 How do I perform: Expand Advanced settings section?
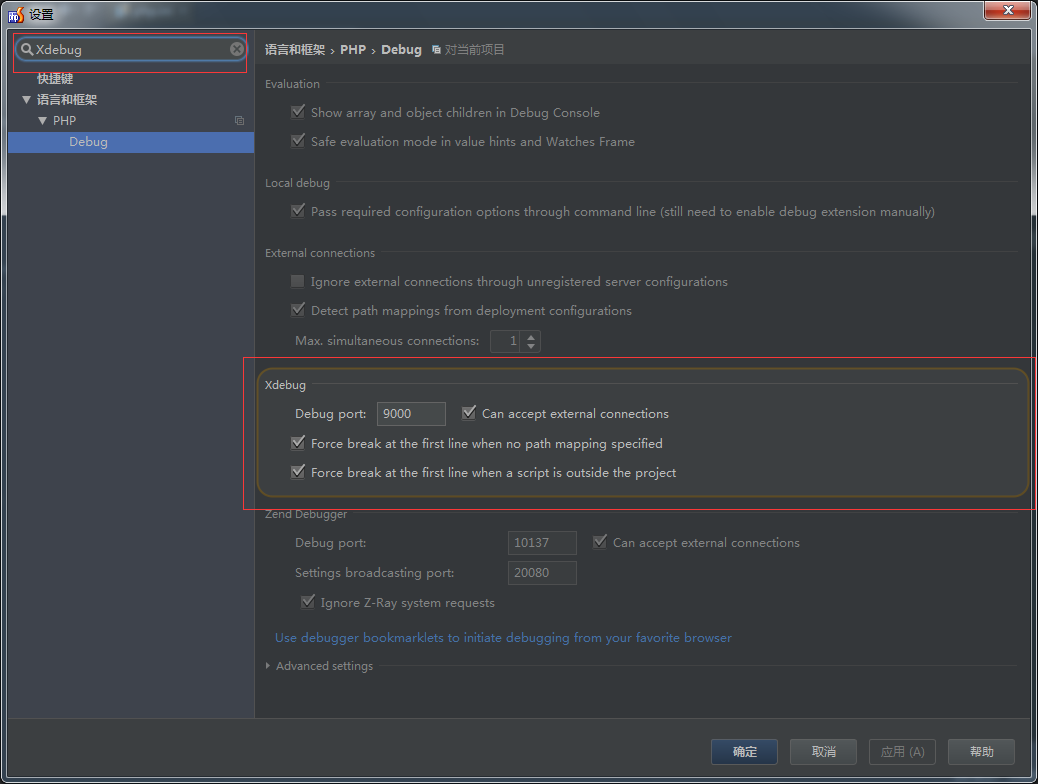tap(268, 666)
